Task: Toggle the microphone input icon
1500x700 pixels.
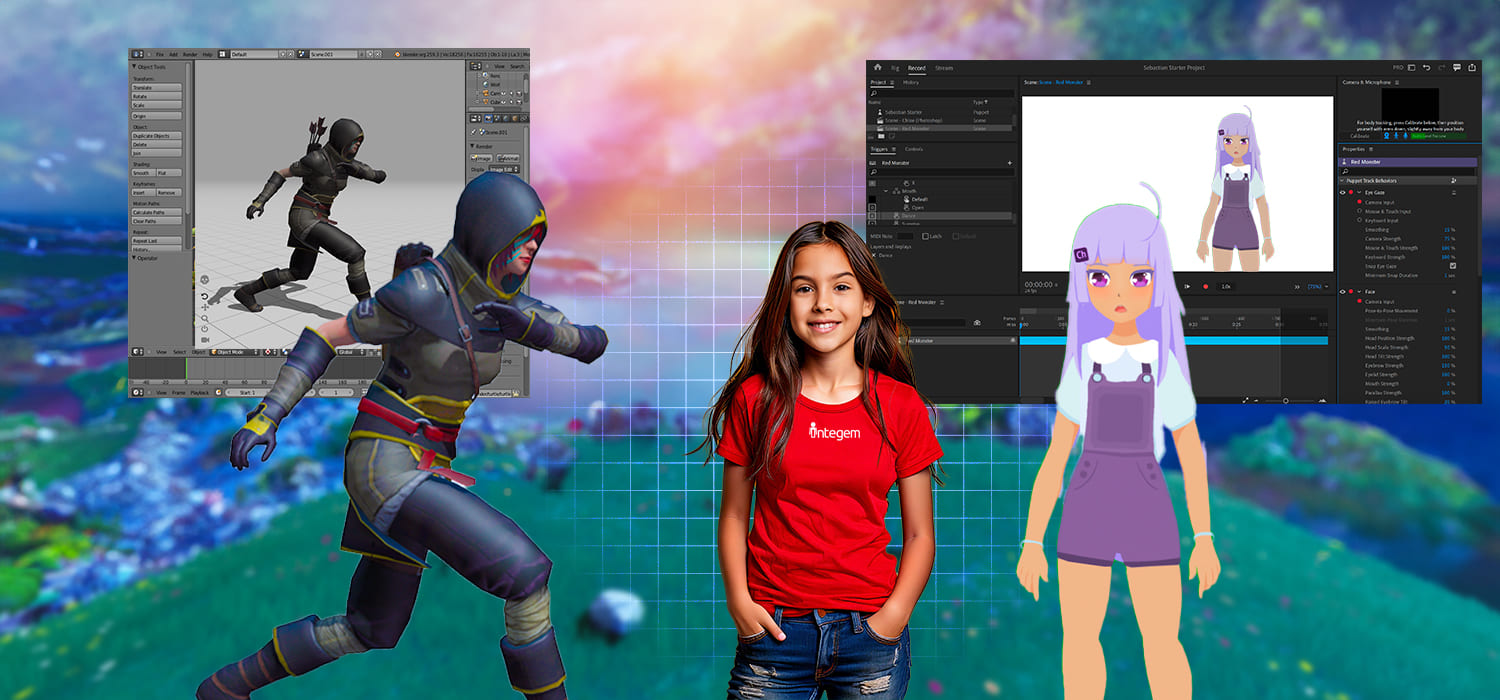Action: [x=1405, y=135]
